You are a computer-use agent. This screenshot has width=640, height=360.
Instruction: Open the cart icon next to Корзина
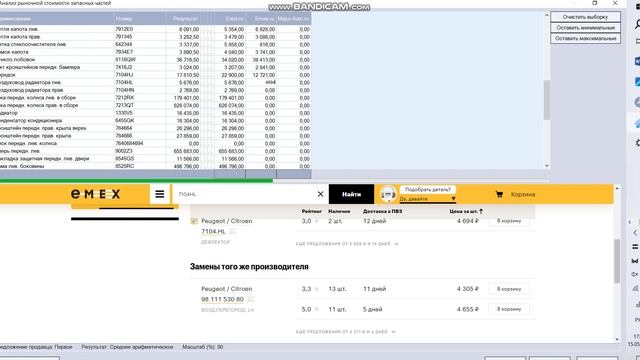(499, 194)
